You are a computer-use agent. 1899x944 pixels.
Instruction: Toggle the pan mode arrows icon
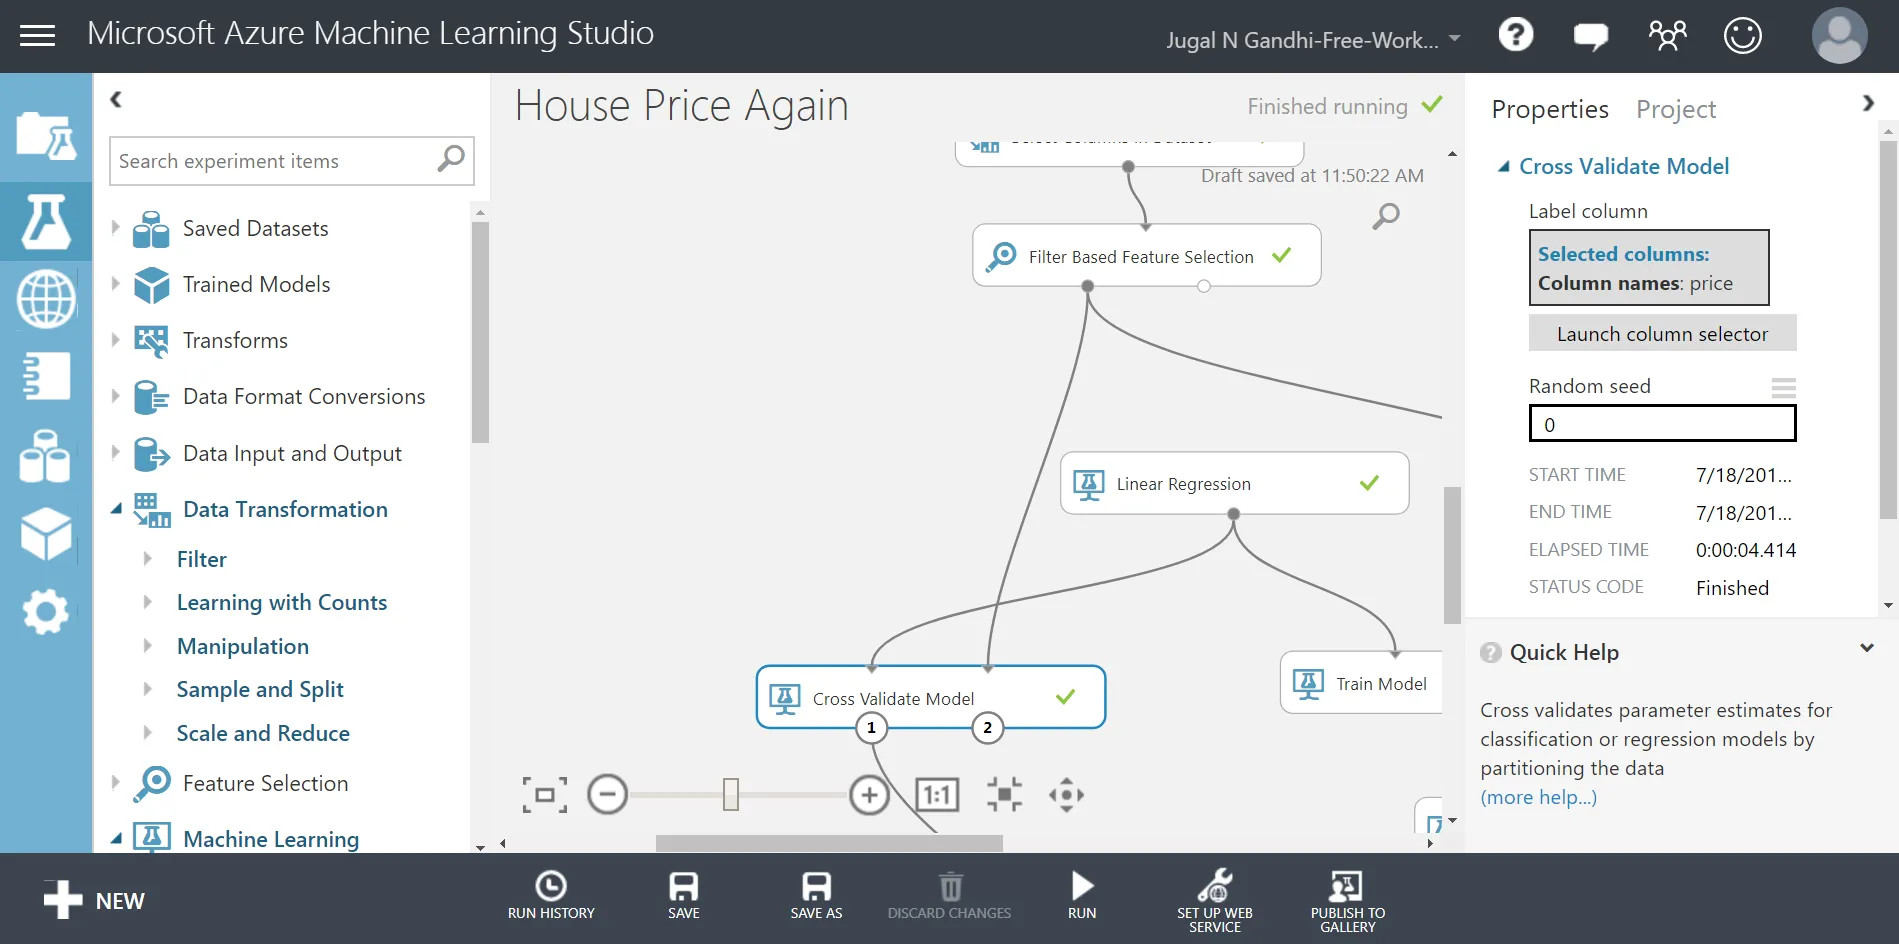[1066, 795]
